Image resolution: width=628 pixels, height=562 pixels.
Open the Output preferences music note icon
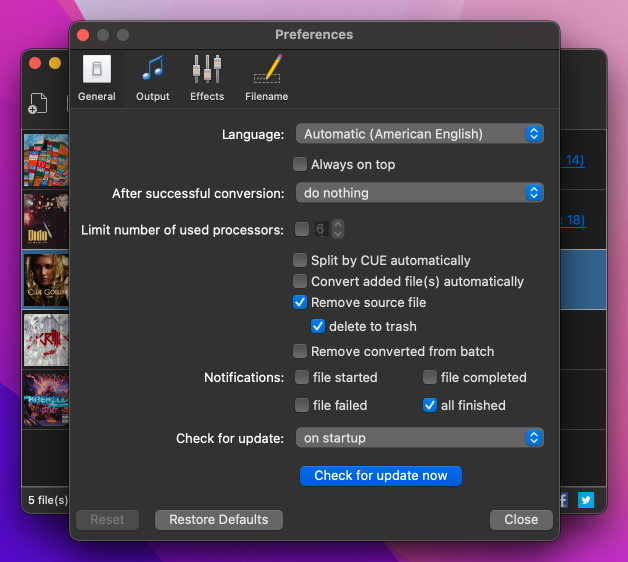[x=153, y=68]
